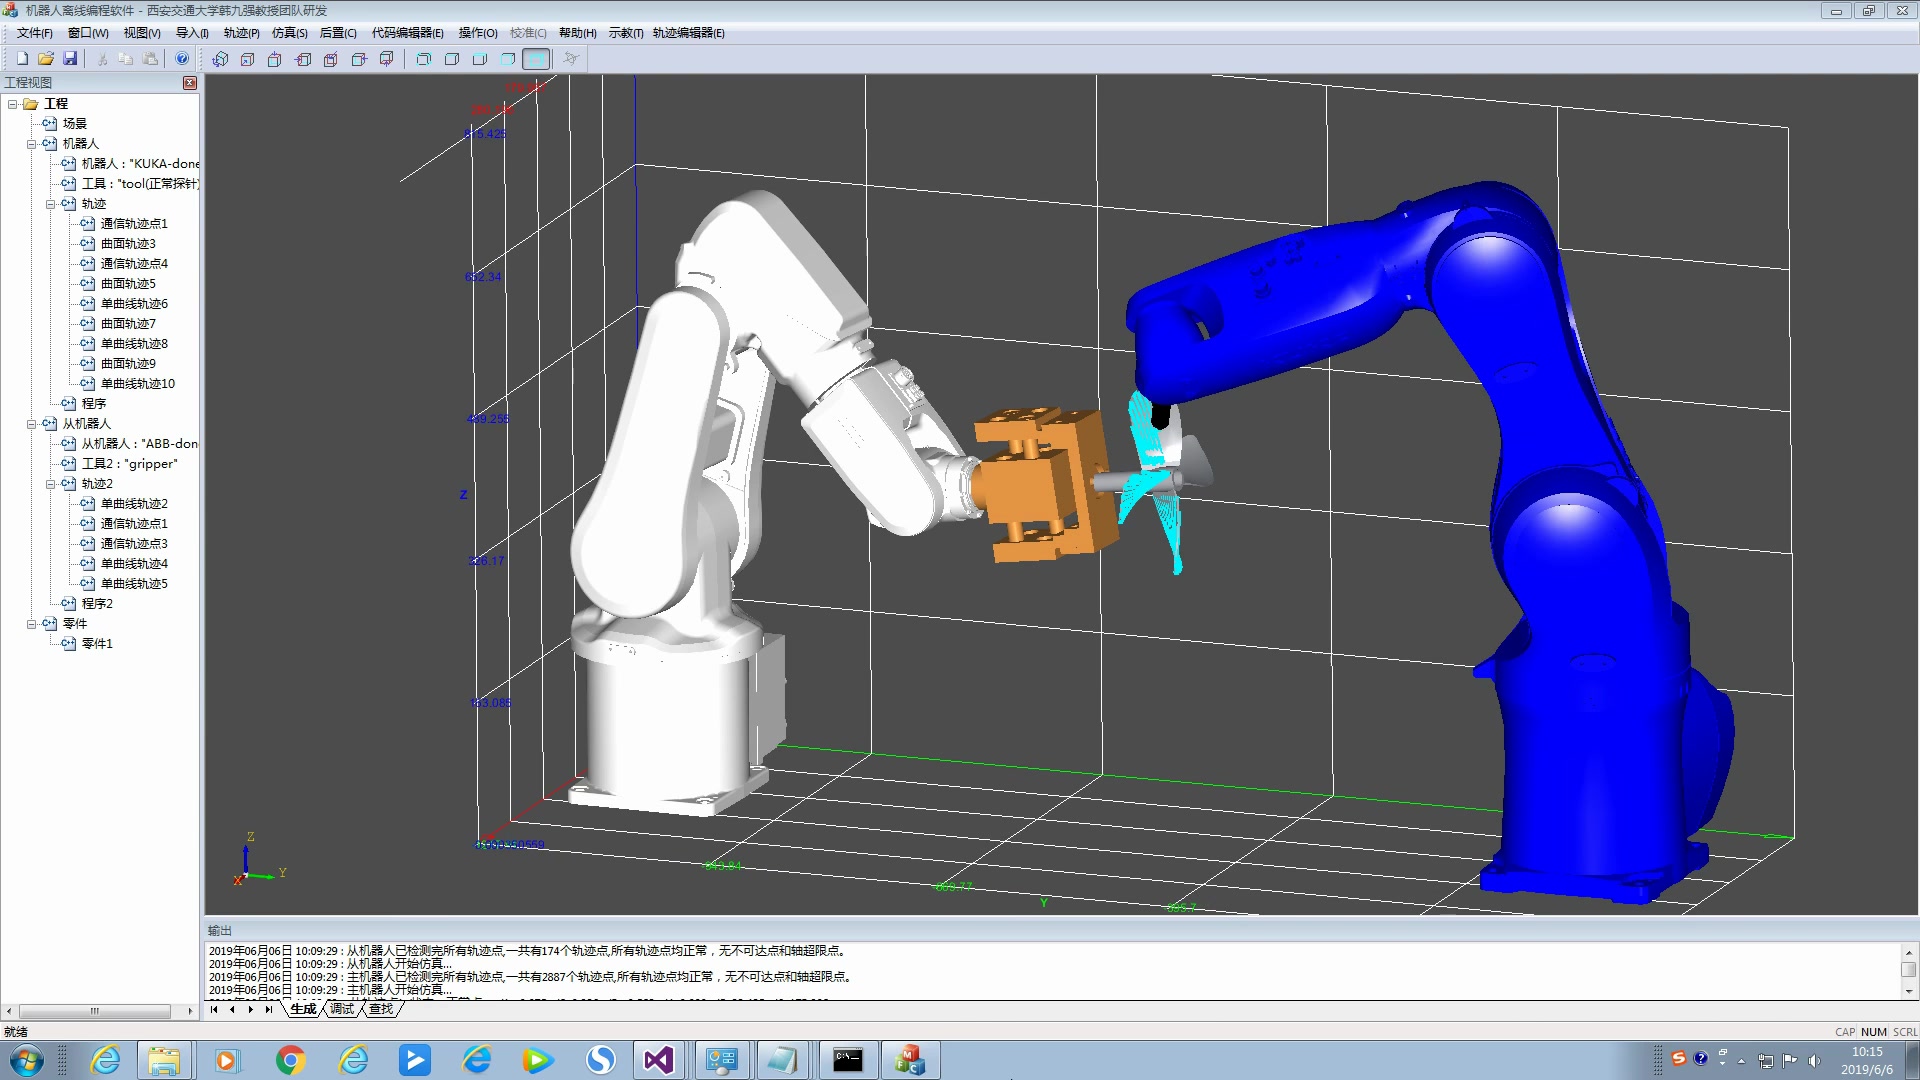Click the New file toolbar icon
1920x1080 pixels.
coord(22,59)
